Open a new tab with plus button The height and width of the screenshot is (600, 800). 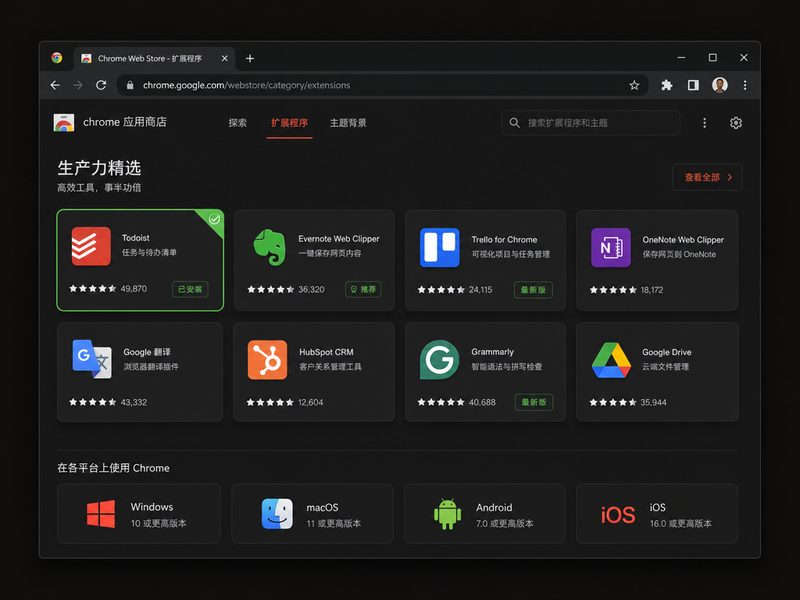(249, 59)
